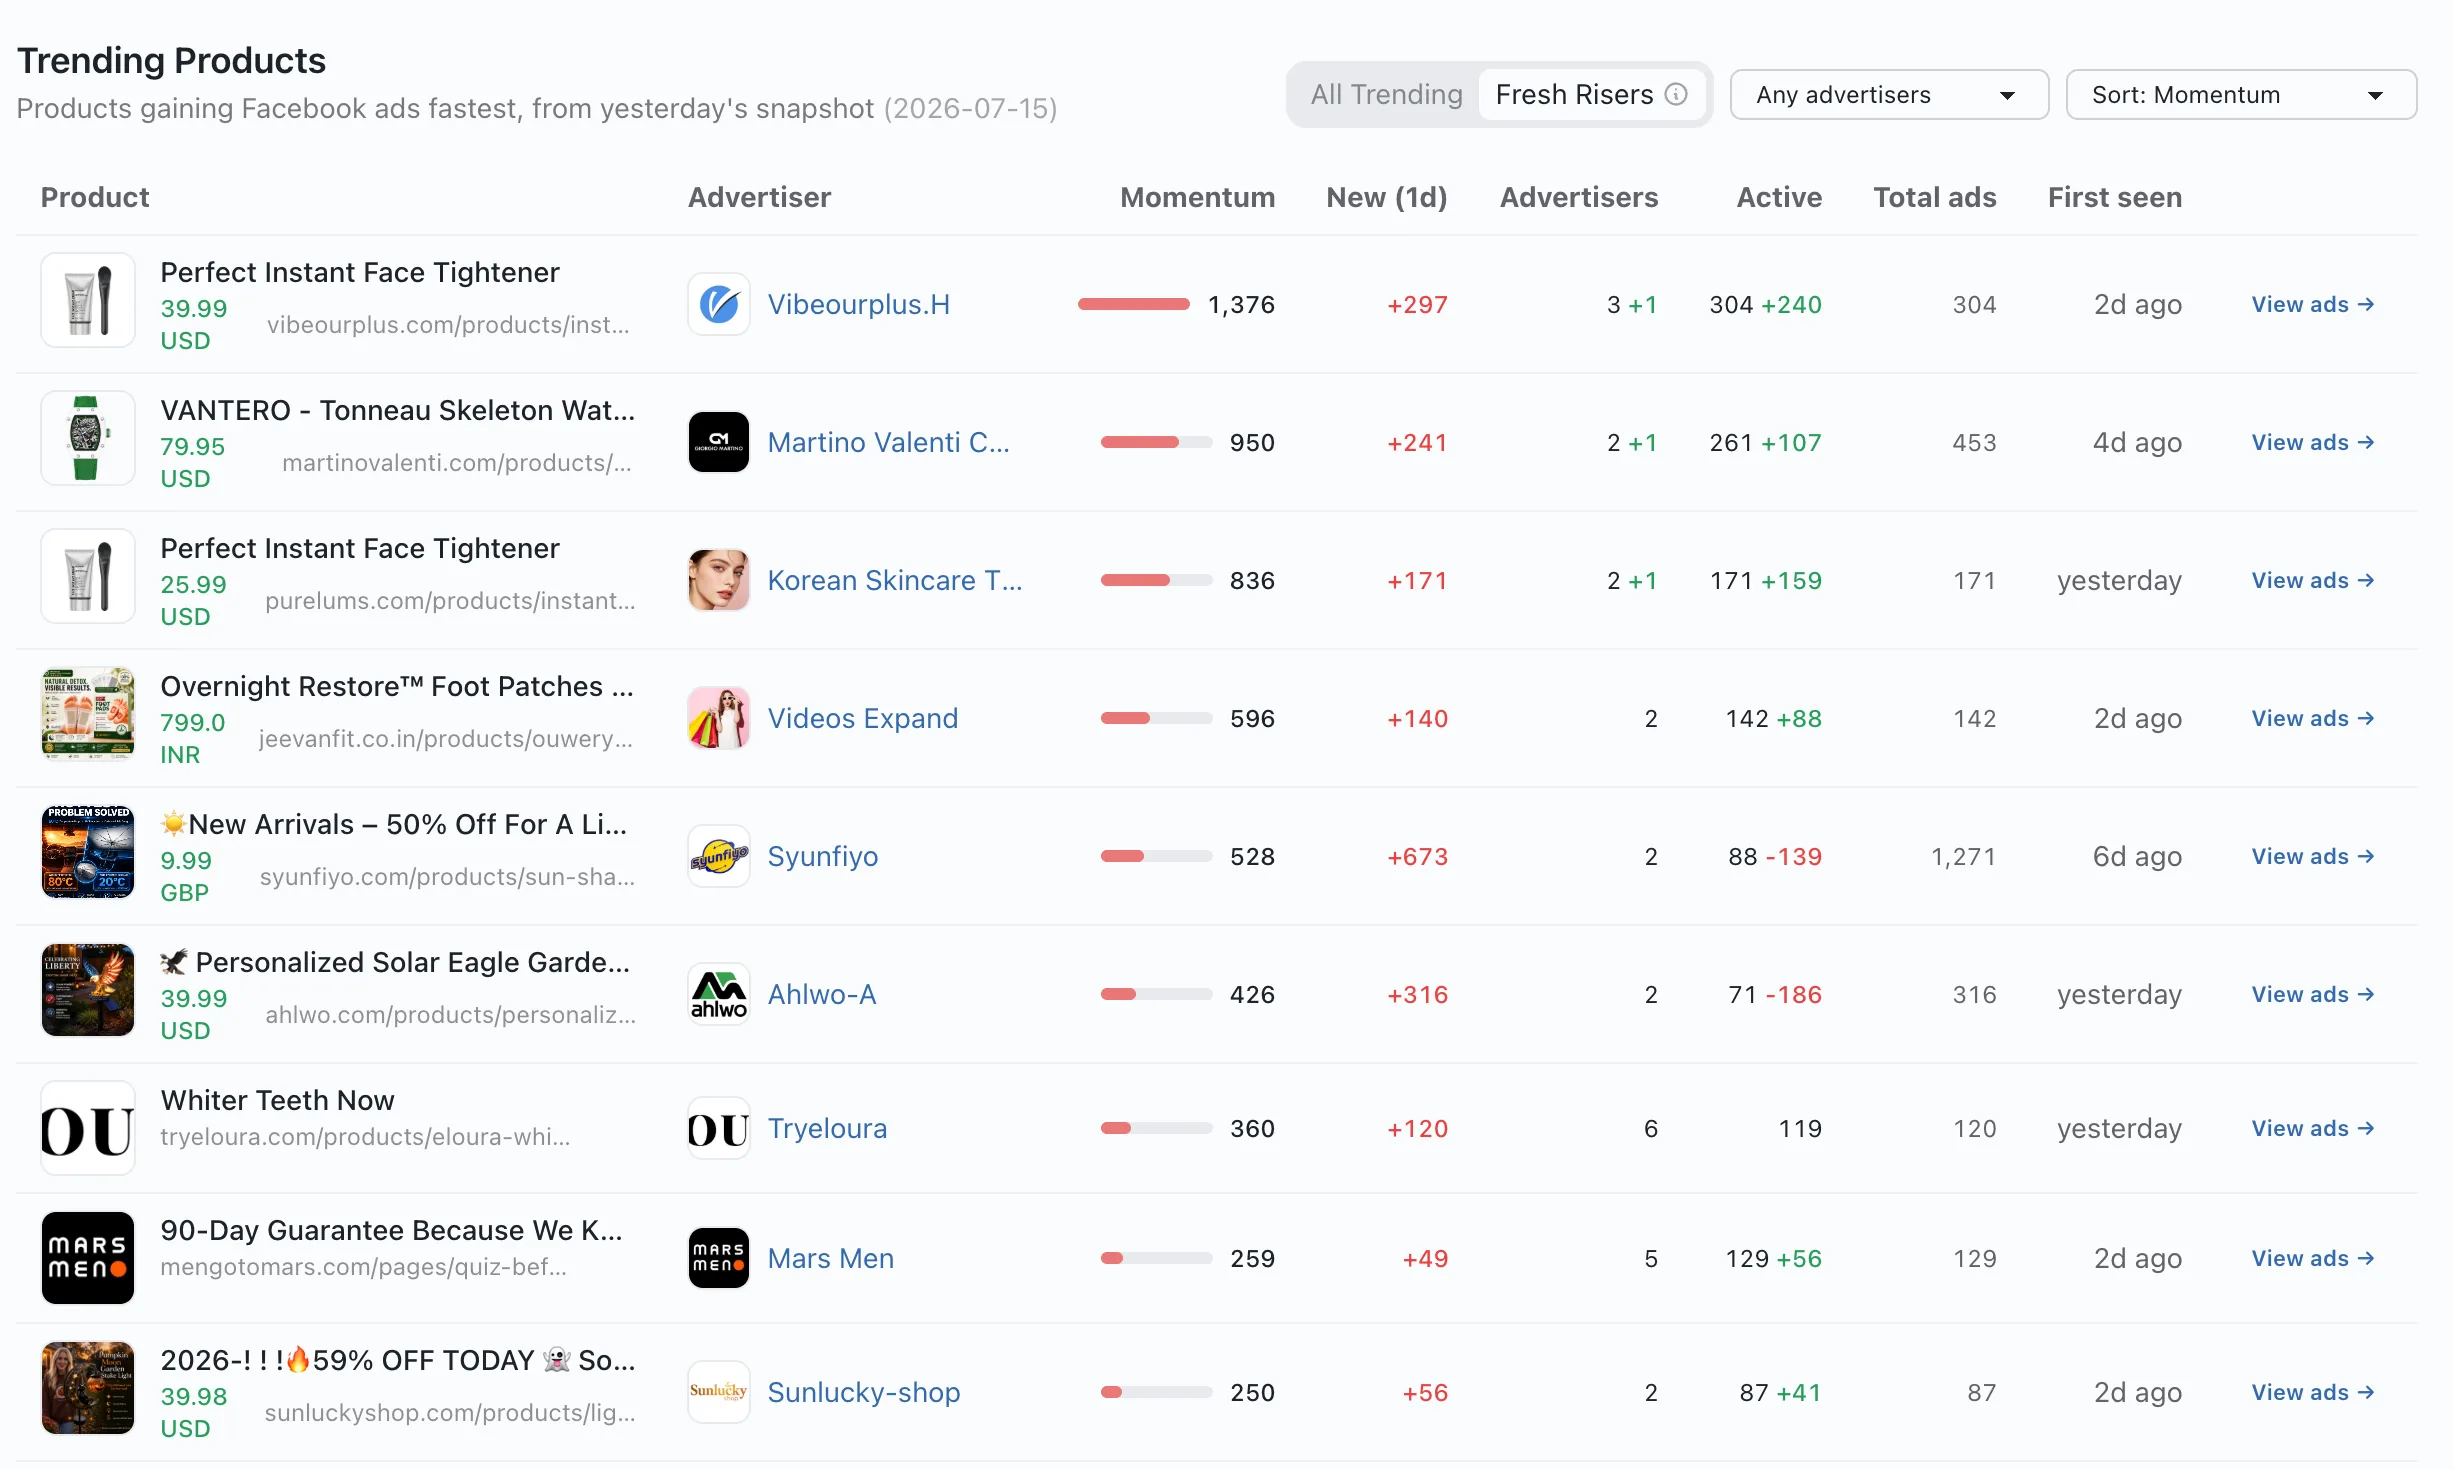This screenshot has width=2454, height=1470.
Task: Open the Tryeloura advertiser link
Action: click(x=827, y=1128)
